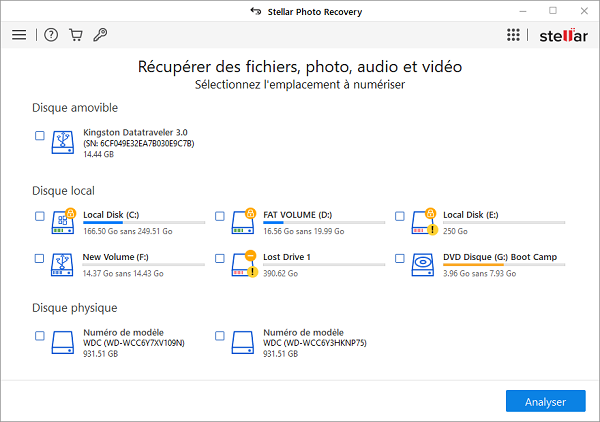Check the Local Disk (C:) checkbox
600x422 pixels.
[39, 216]
